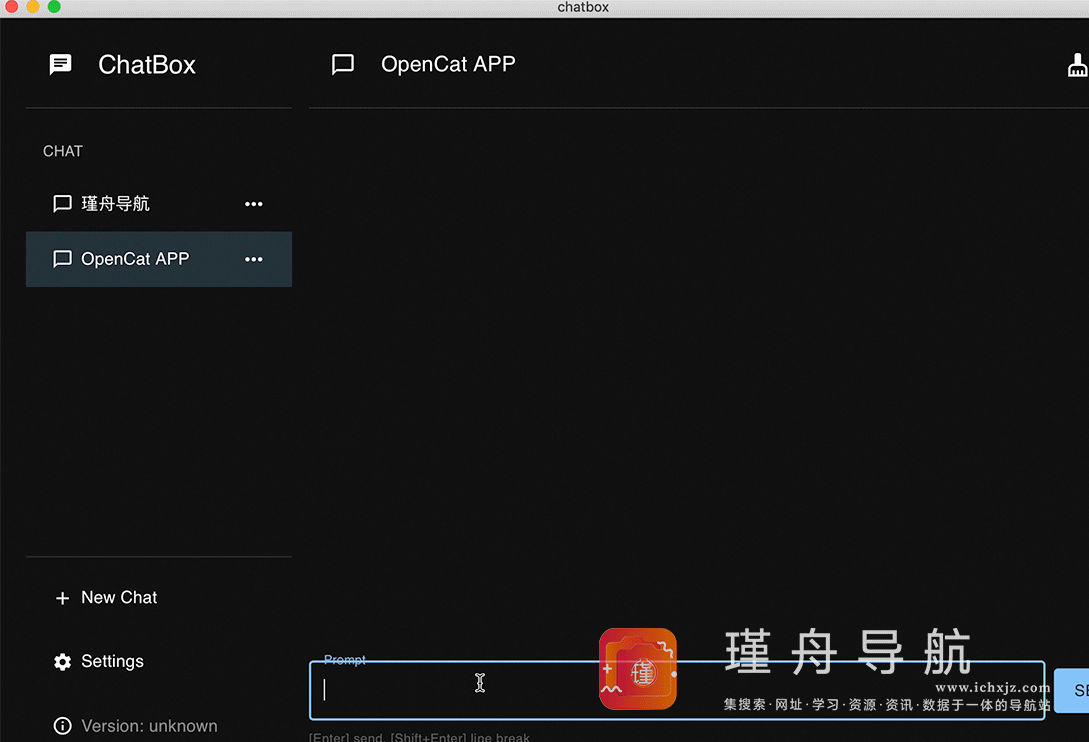The image size is (1089, 742).
Task: Click the chat bubble icon on the OpenCat APP entry
Action: (62, 258)
